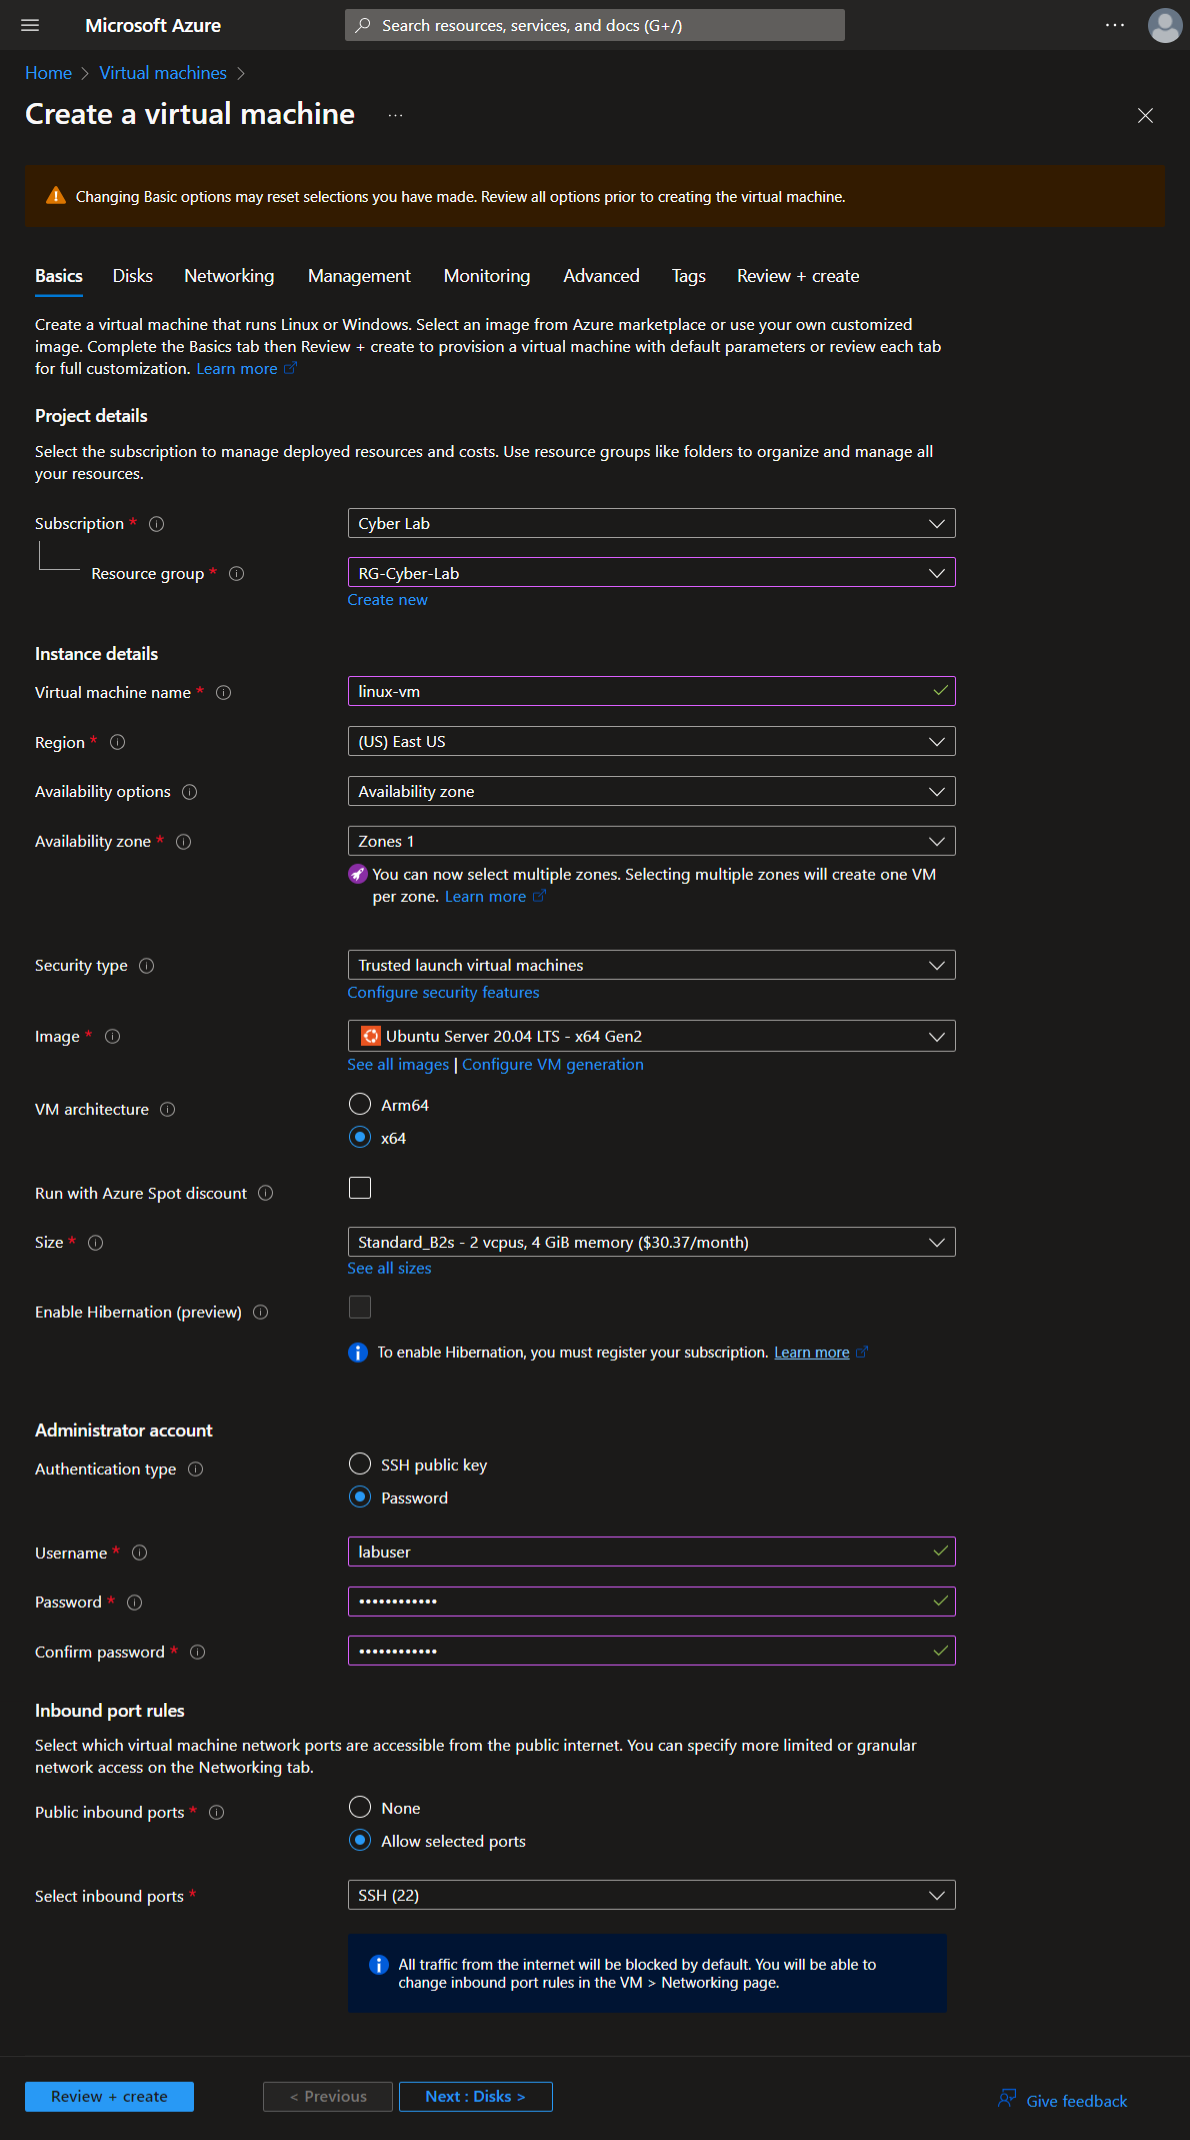This screenshot has height=2140, width=1190.
Task: Click the Username input field
Action: pyautogui.click(x=651, y=1552)
